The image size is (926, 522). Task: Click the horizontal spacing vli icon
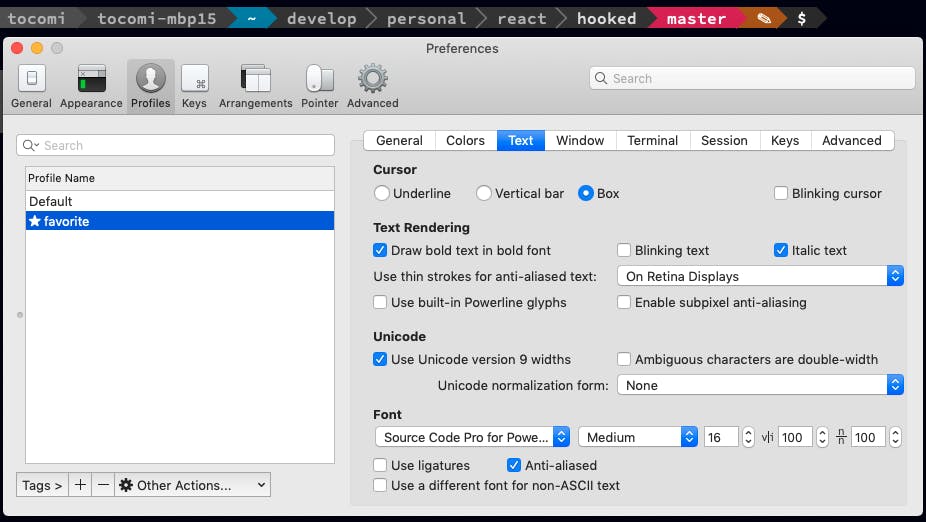[x=767, y=437]
